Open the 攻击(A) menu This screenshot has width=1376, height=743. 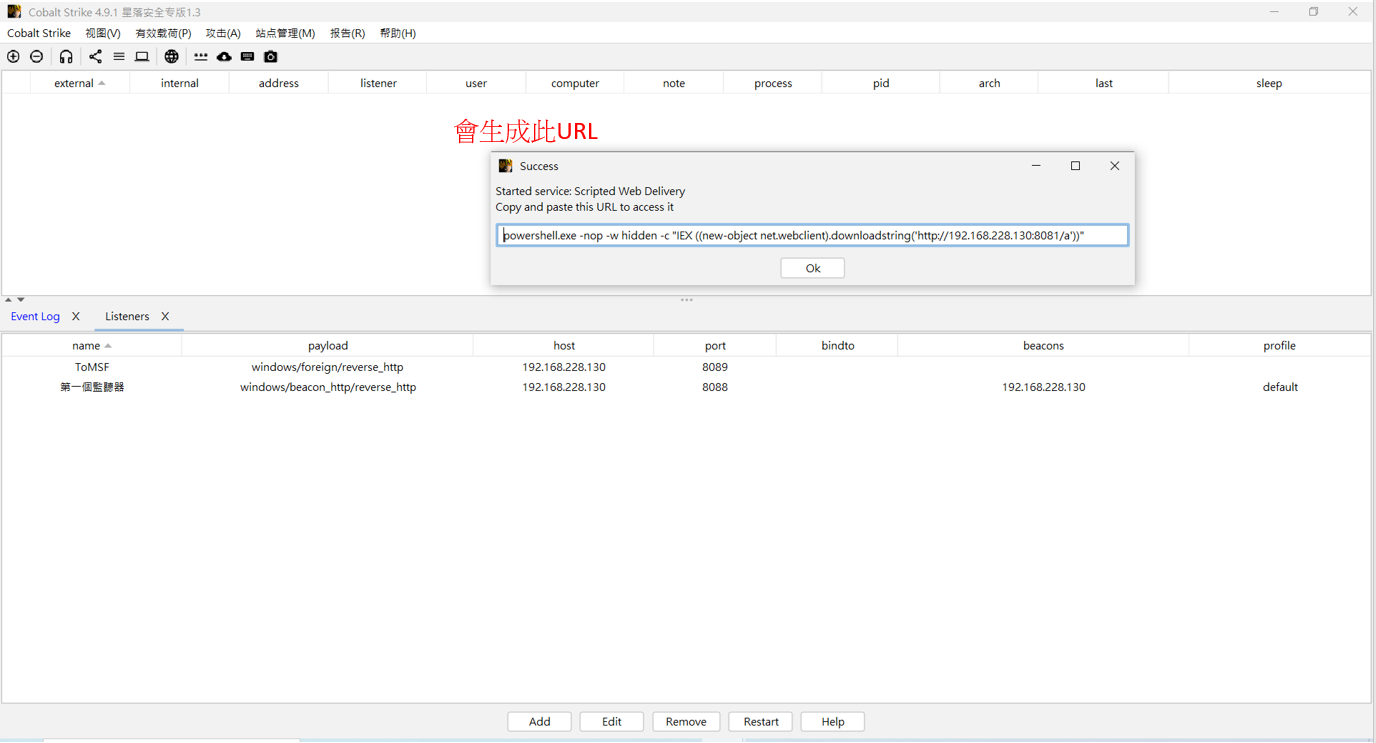(x=223, y=33)
